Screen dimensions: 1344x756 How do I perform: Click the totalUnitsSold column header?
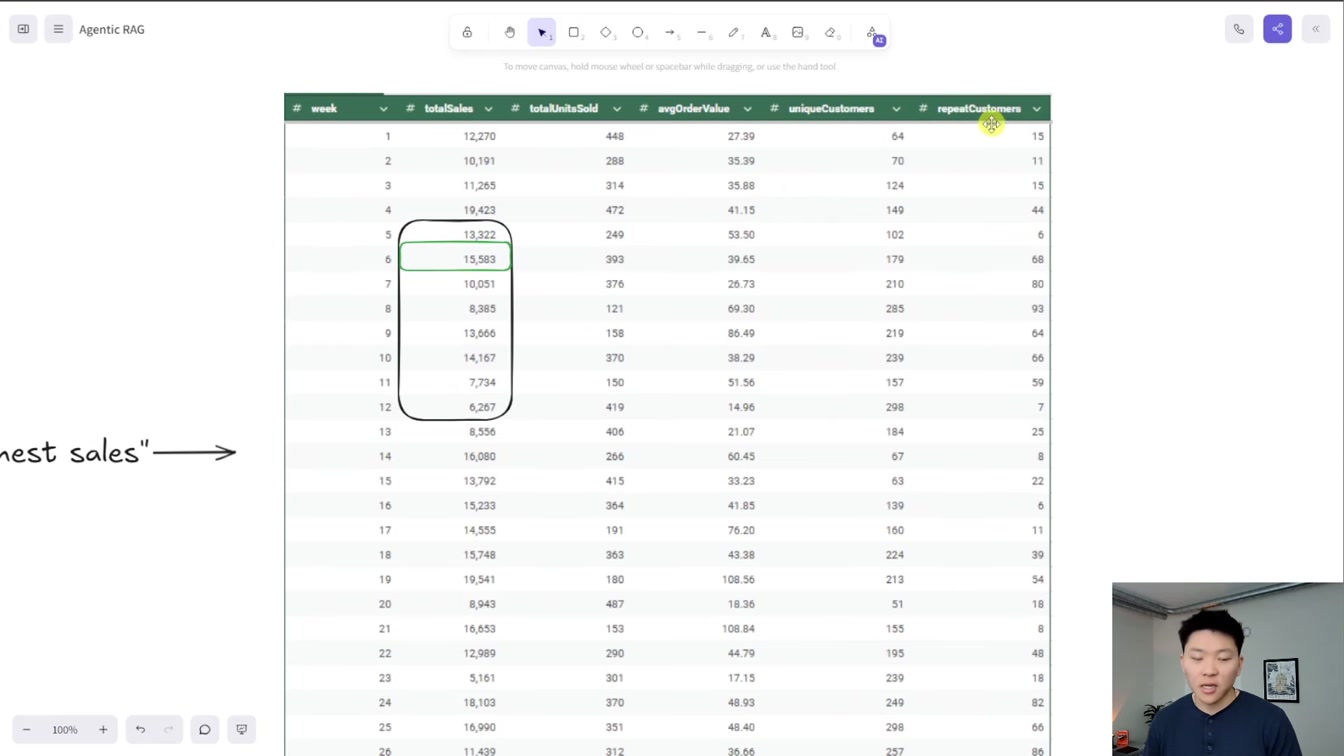click(563, 109)
